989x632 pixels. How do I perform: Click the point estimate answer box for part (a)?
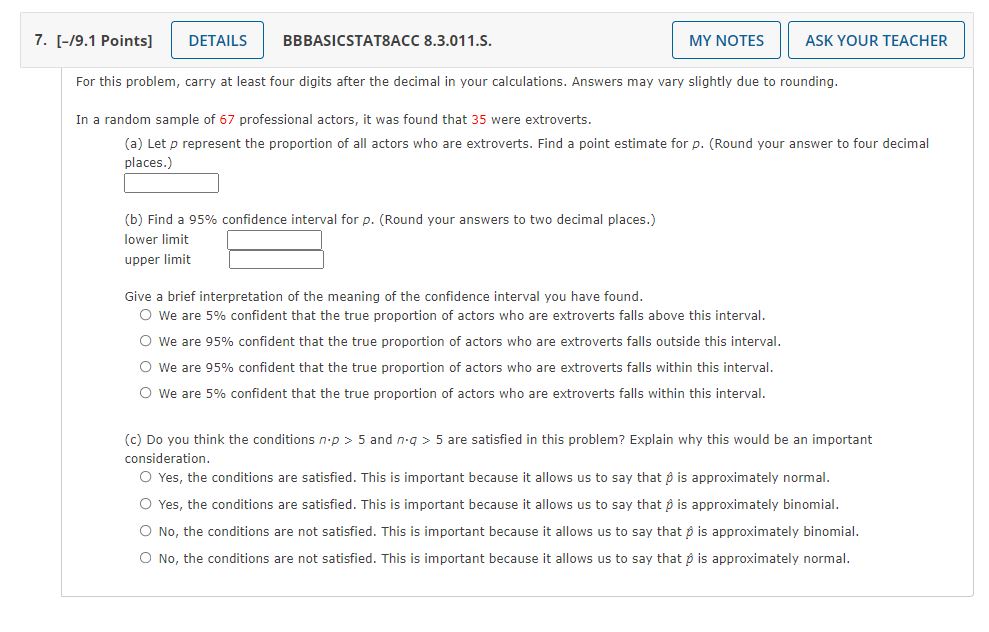170,182
